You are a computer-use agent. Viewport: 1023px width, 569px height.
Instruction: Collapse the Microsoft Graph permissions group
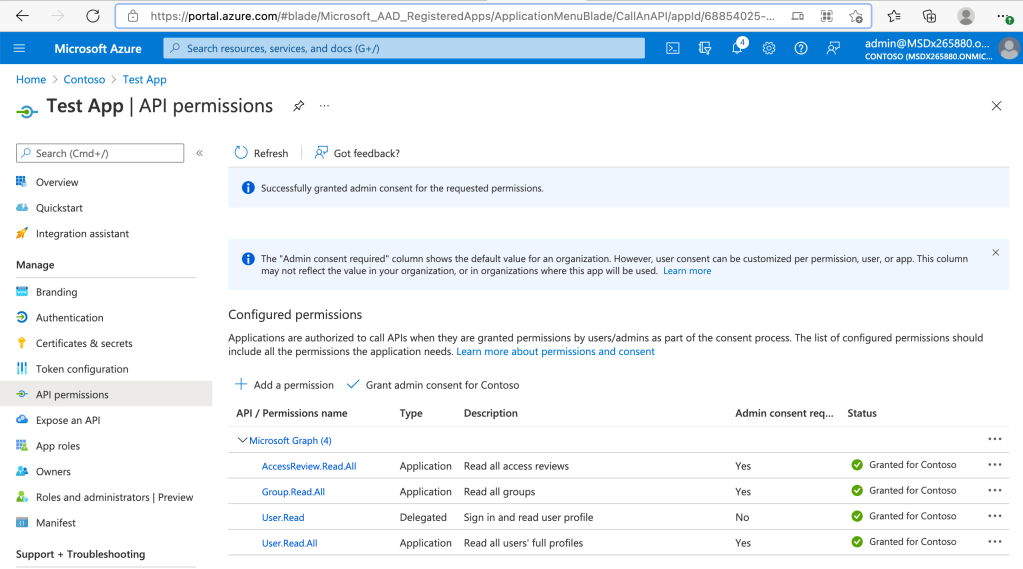point(242,440)
